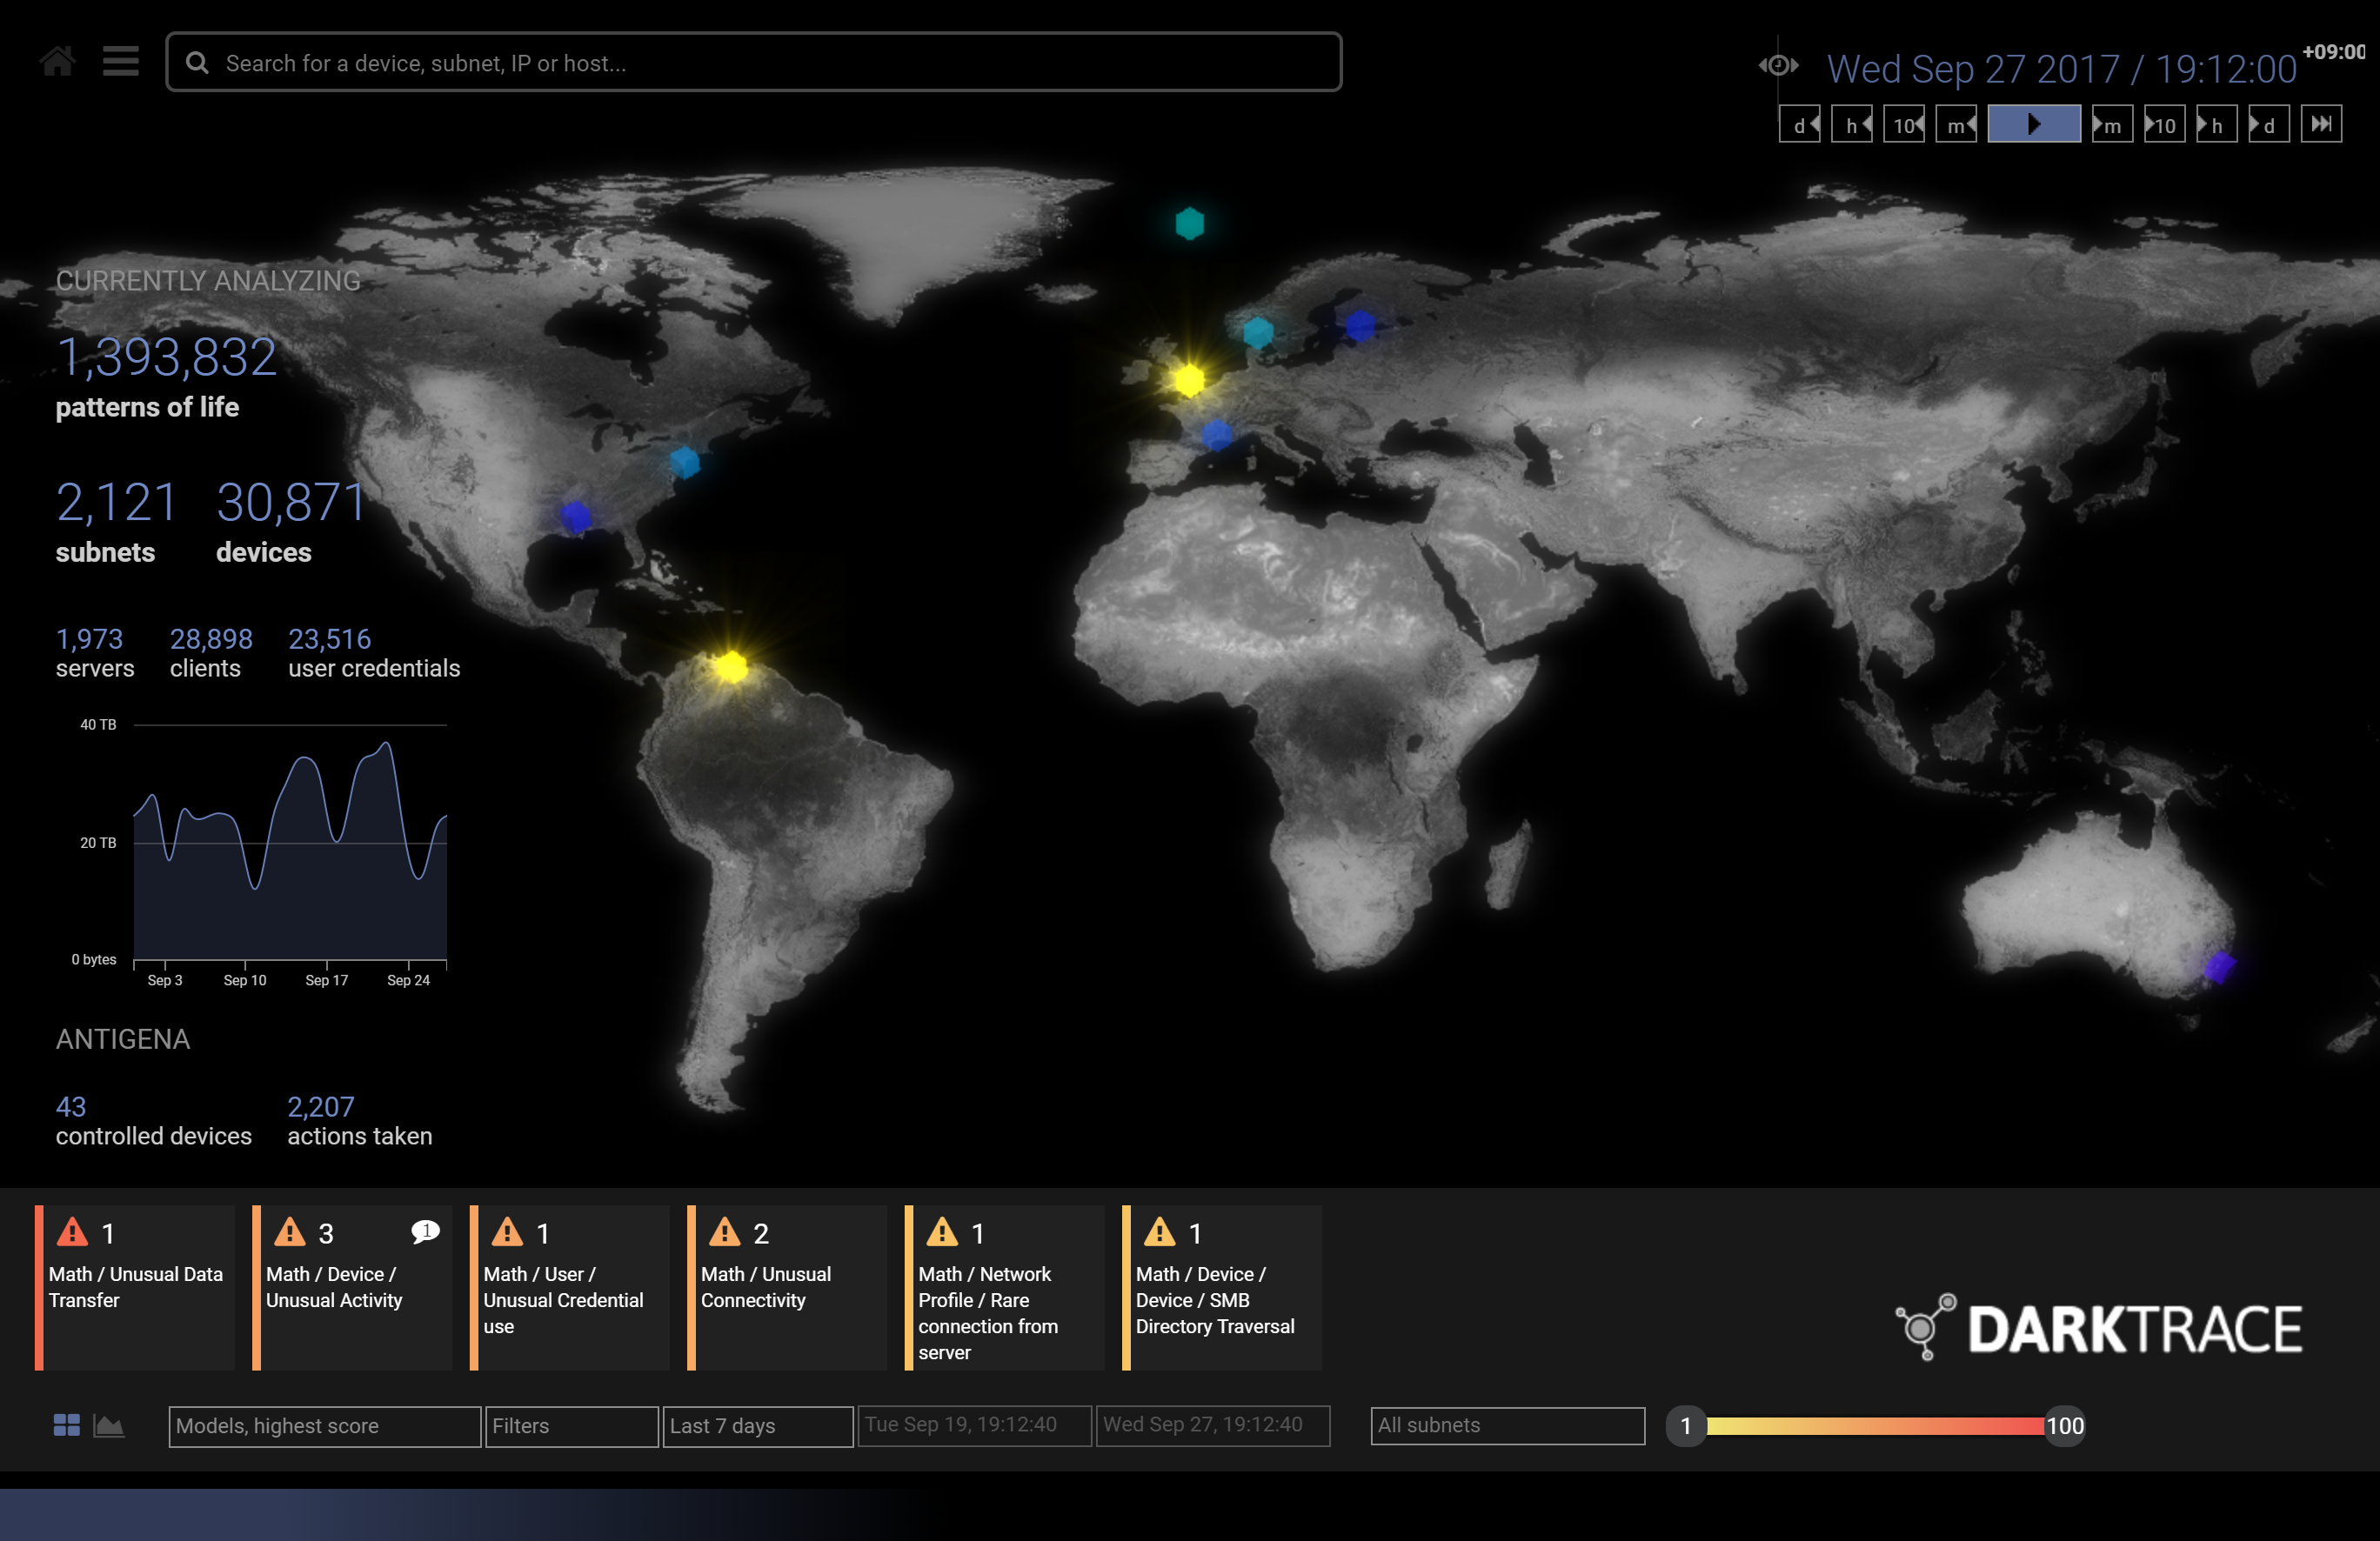Click the home icon
Viewport: 2380px width, 1541px height.
57,61
